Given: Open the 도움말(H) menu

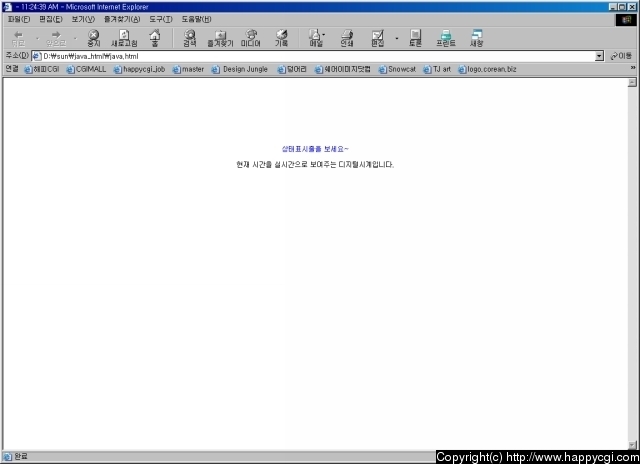Looking at the screenshot, I should [196, 19].
